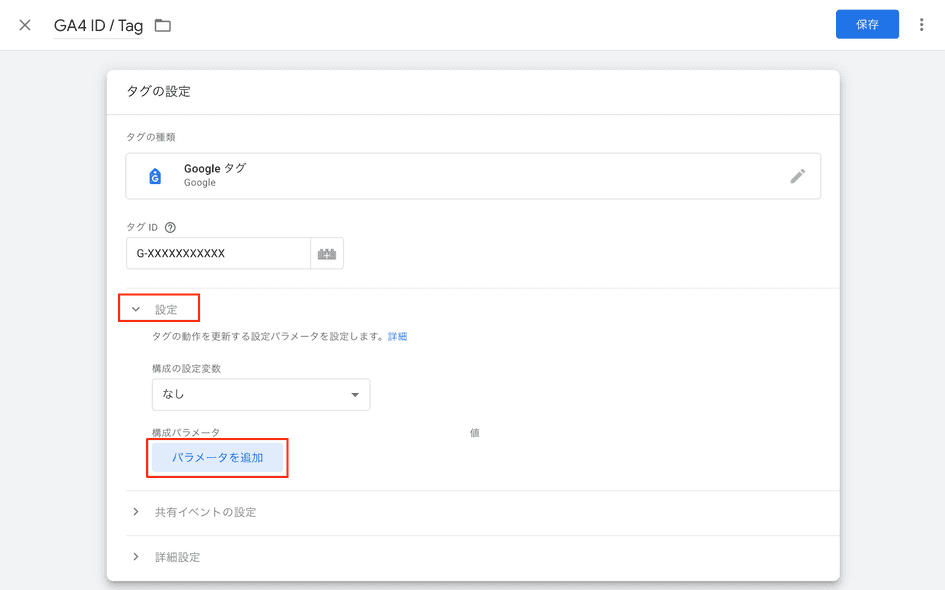The height and width of the screenshot is (590, 945).
Task: Open the variable picker icon beside the tag ID field
Action: coord(328,253)
